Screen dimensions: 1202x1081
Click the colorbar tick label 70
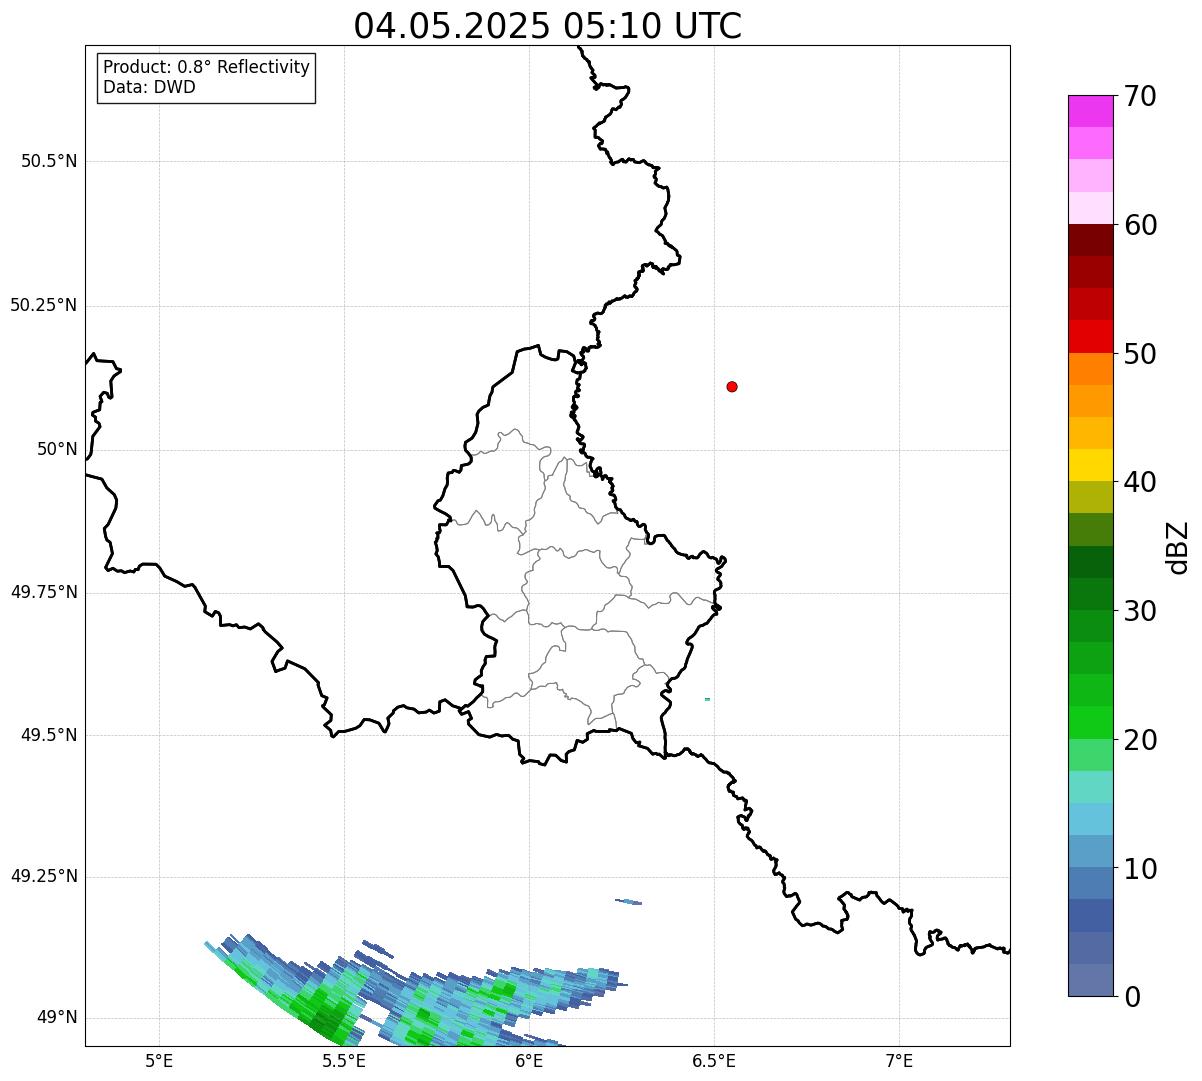(1140, 96)
